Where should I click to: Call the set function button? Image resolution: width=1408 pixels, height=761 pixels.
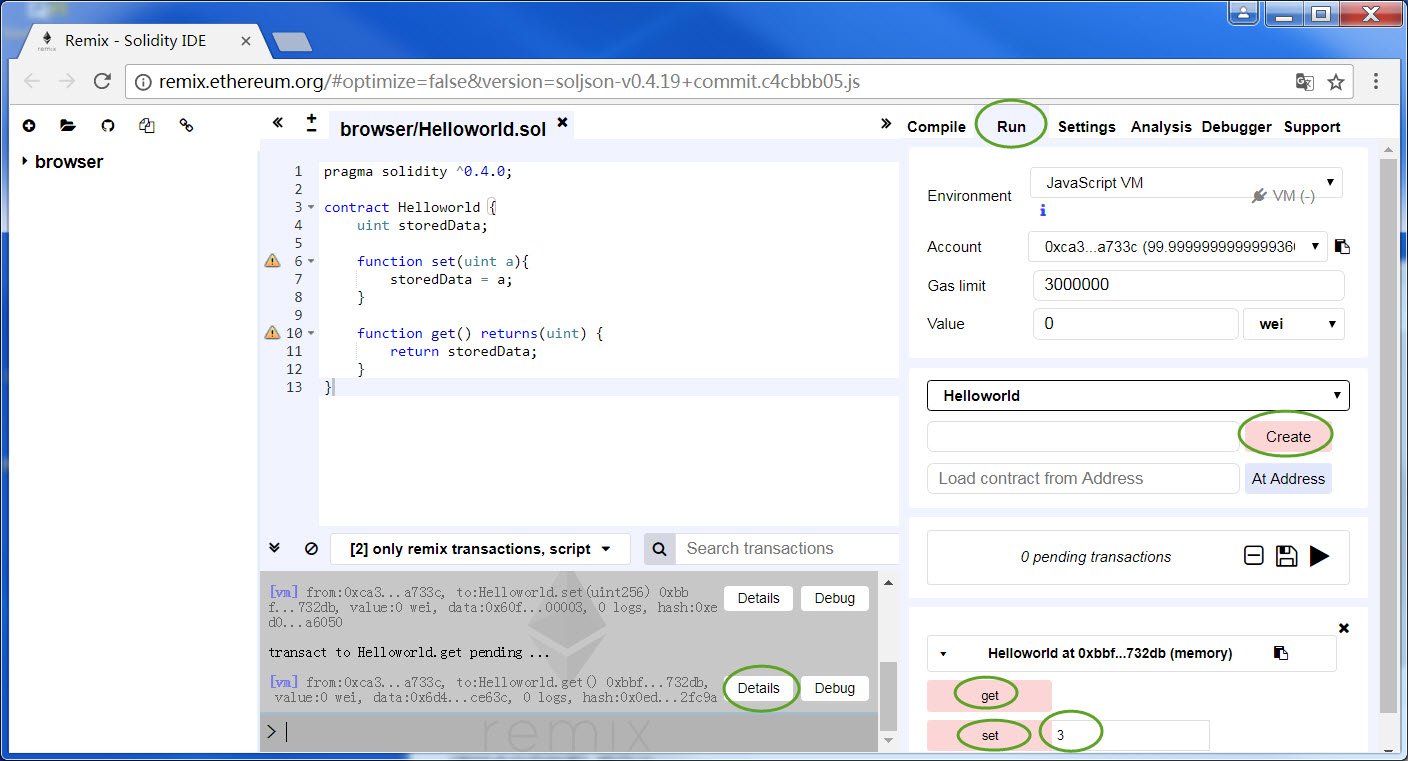[x=989, y=735]
